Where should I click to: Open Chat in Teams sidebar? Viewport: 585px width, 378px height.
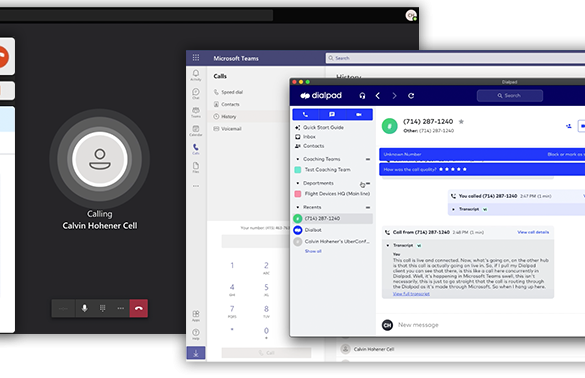(196, 93)
